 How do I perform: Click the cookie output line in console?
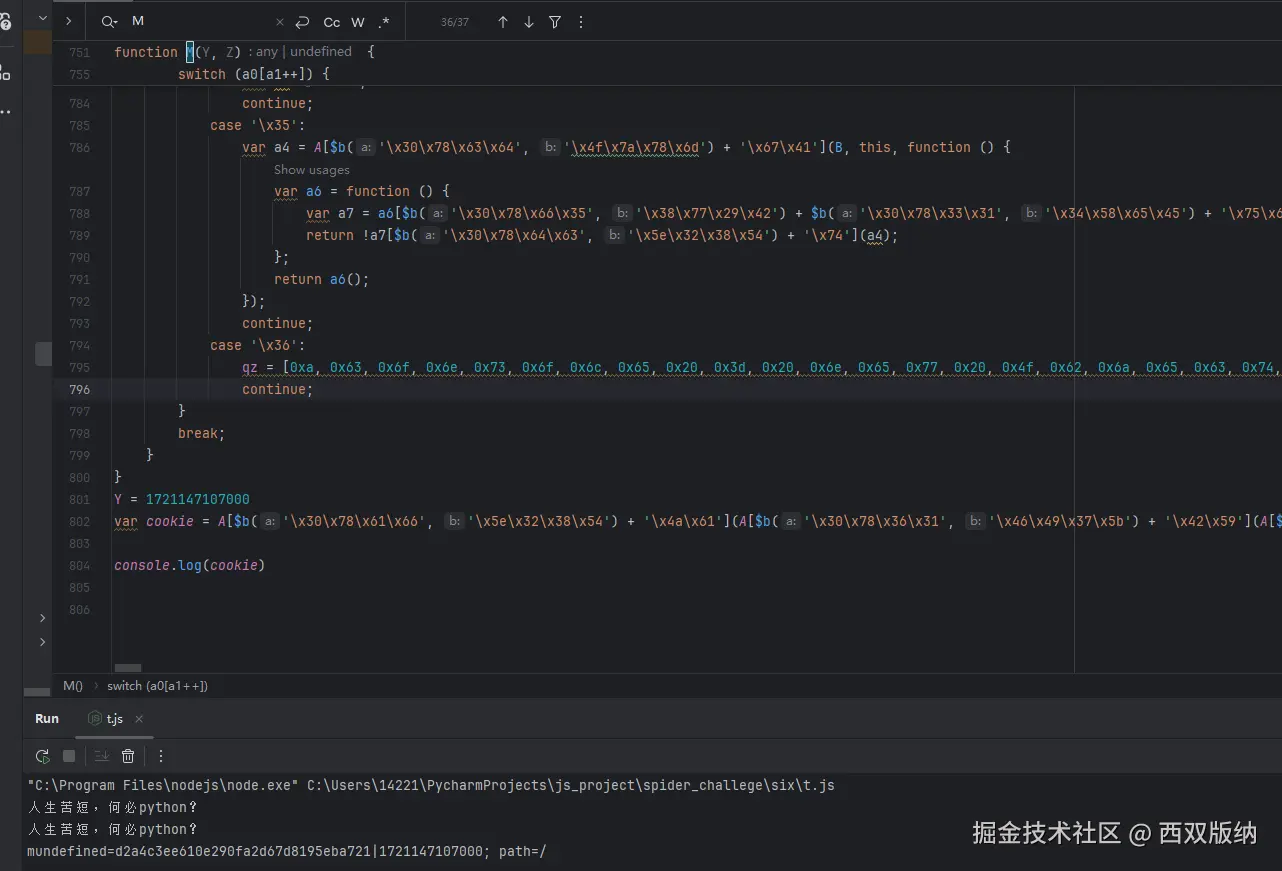[x=287, y=852]
